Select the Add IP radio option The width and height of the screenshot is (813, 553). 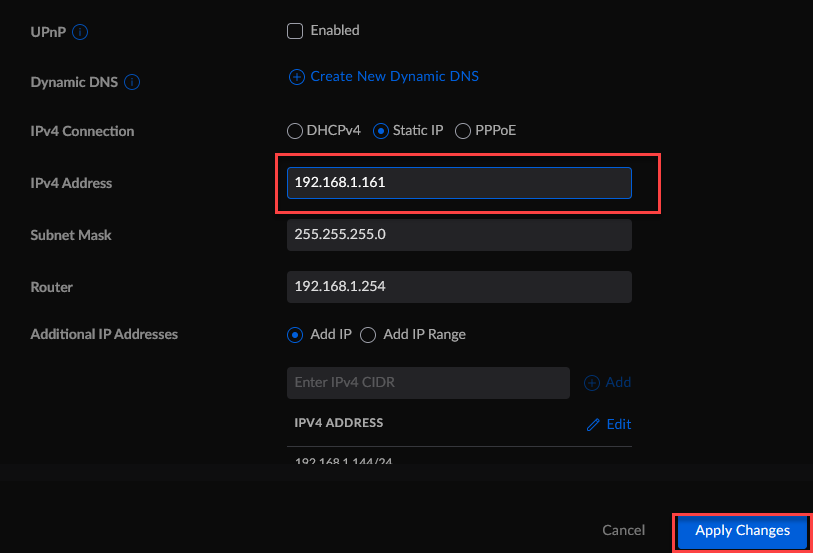(295, 335)
